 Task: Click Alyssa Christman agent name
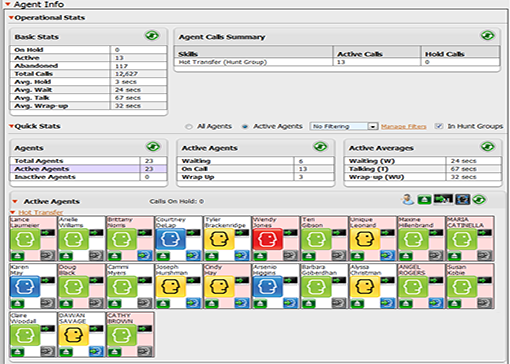tap(365, 270)
